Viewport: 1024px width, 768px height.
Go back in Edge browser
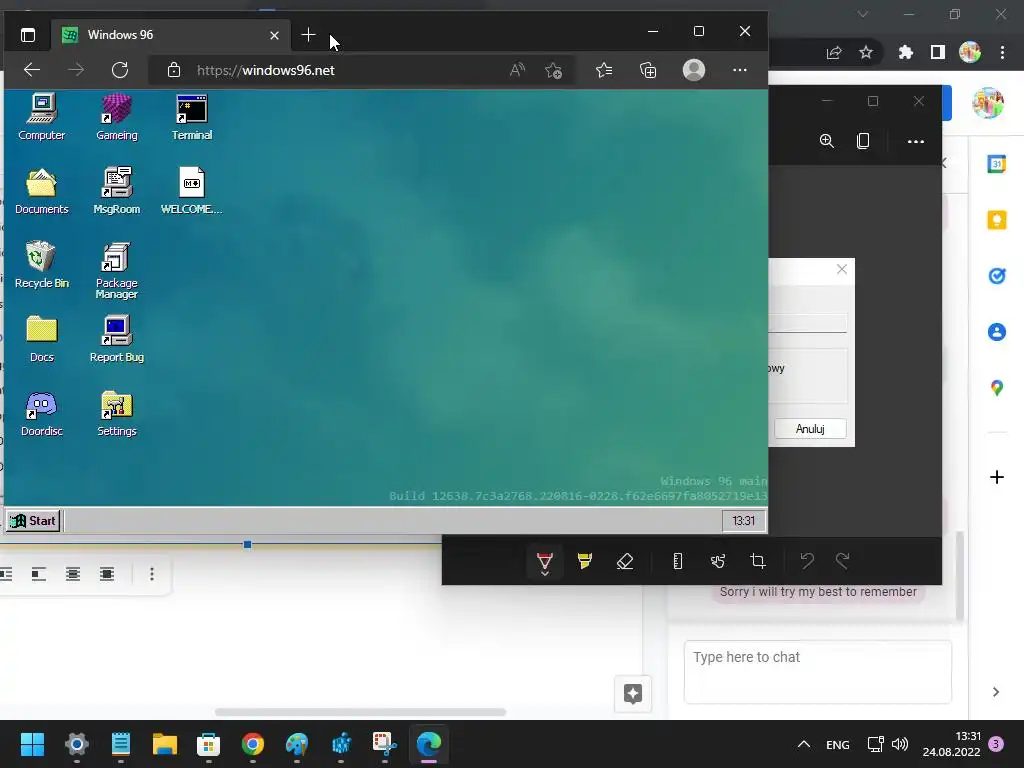tap(32, 70)
